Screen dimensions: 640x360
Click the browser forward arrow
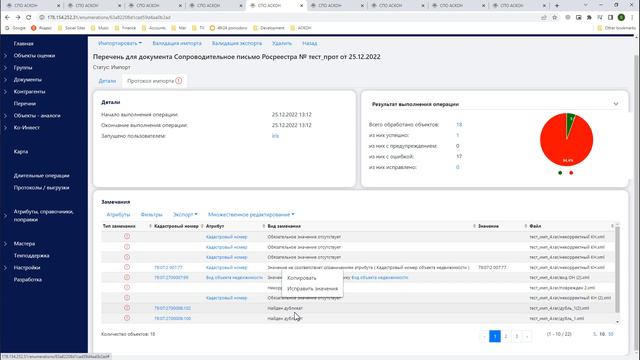coord(18,18)
